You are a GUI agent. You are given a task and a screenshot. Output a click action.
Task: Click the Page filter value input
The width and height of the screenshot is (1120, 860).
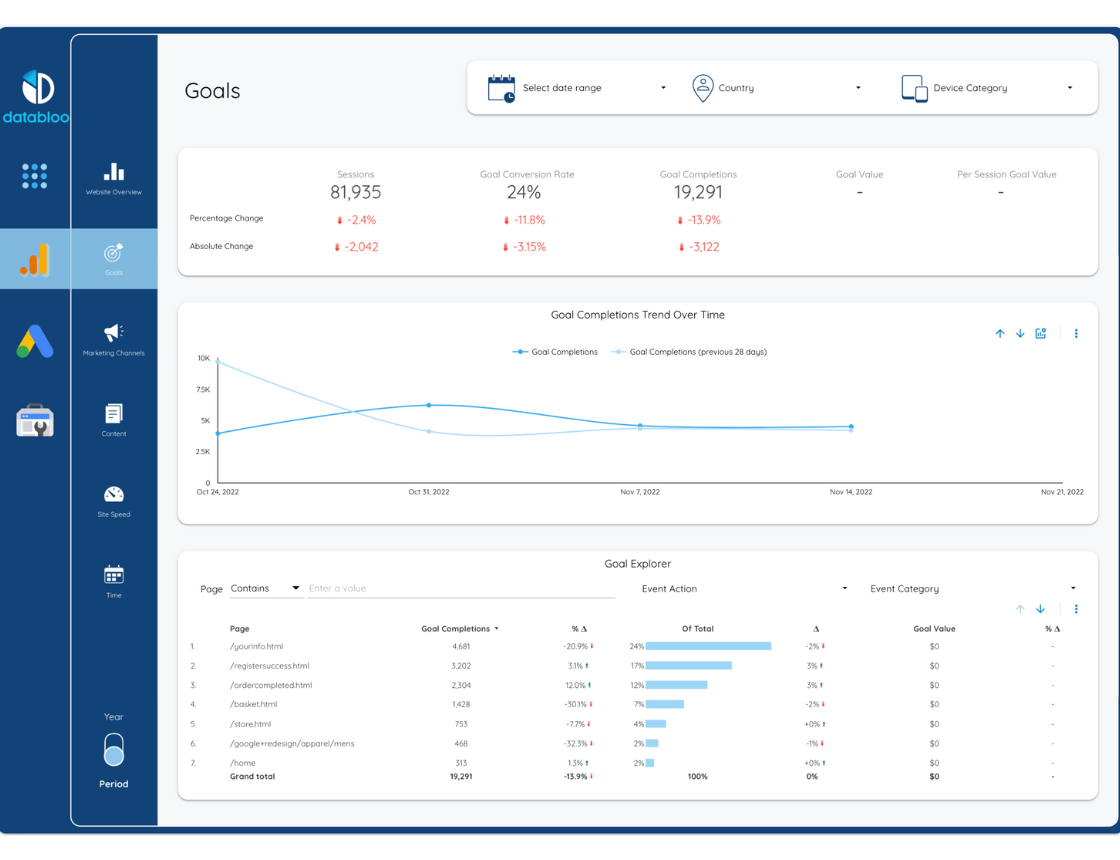pyautogui.click(x=460, y=589)
